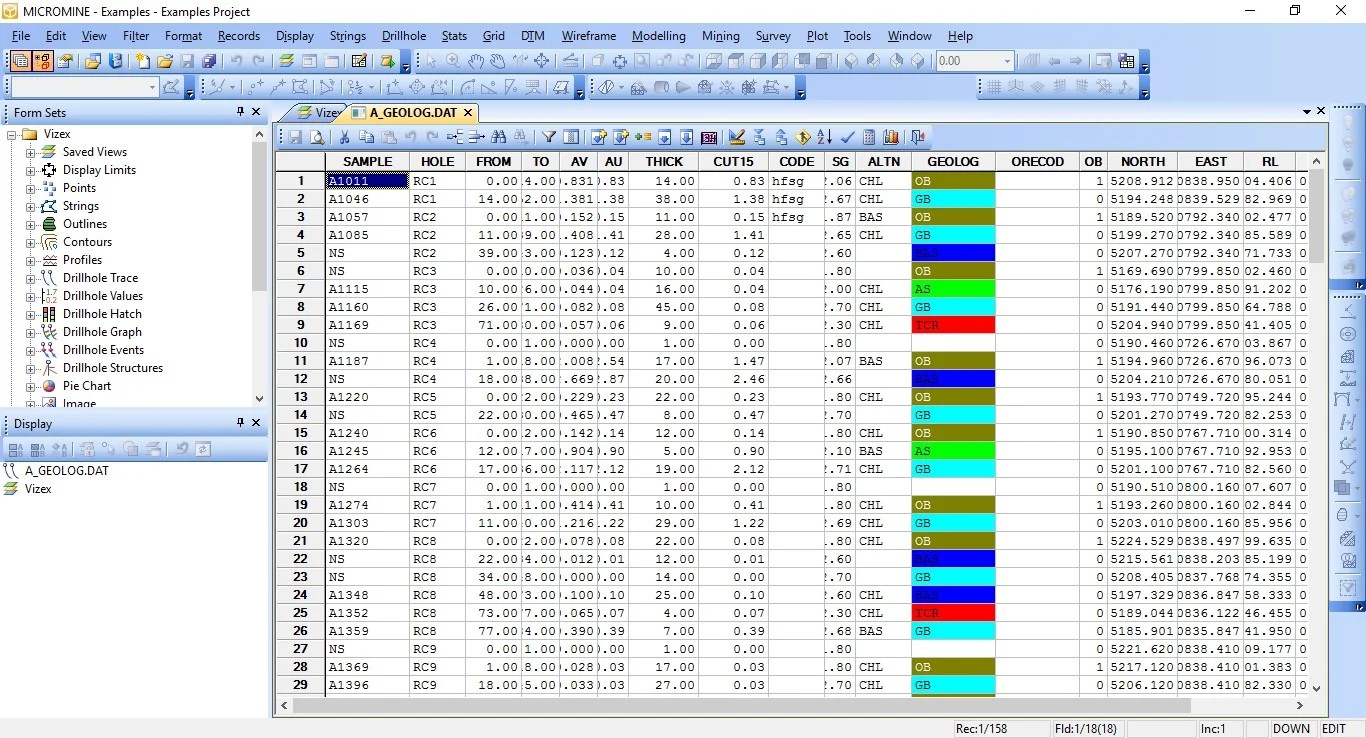The height and width of the screenshot is (738, 1366).
Task: Open the Drillhole menu
Action: tap(404, 36)
